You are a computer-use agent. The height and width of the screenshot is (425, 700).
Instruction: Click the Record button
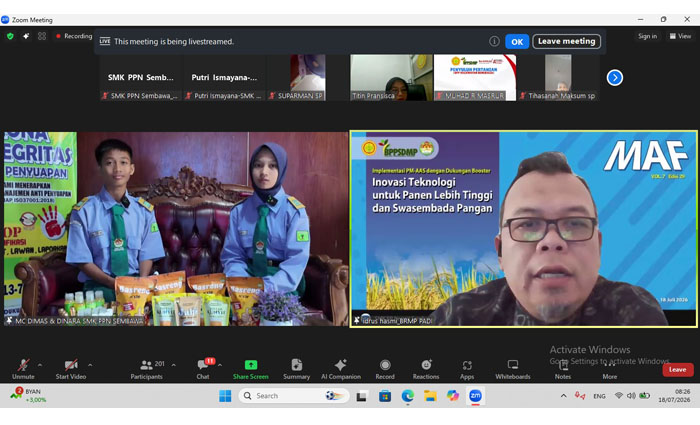[x=385, y=369]
